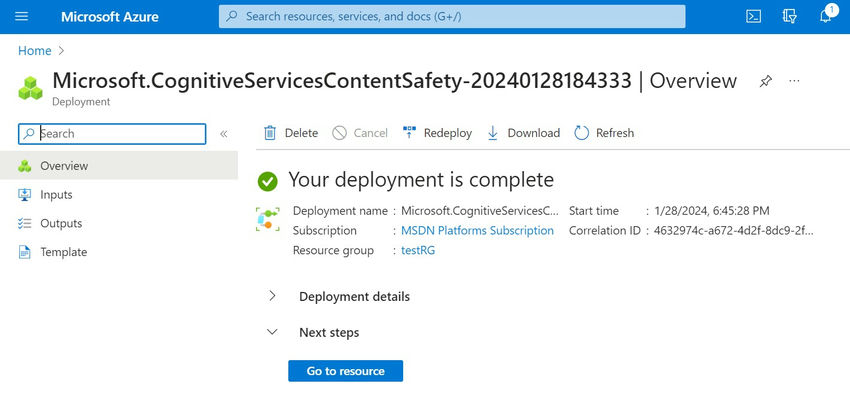Click the sidebar search magnifier icon

[30, 134]
